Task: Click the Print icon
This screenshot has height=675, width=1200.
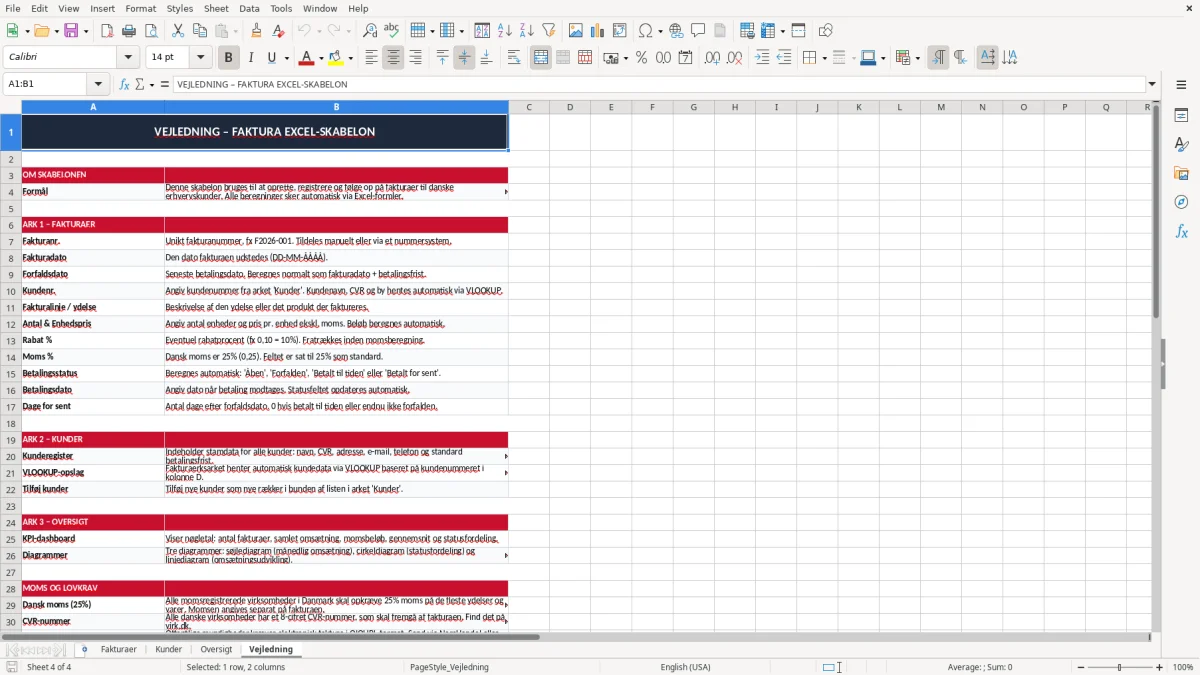Action: pos(129,31)
